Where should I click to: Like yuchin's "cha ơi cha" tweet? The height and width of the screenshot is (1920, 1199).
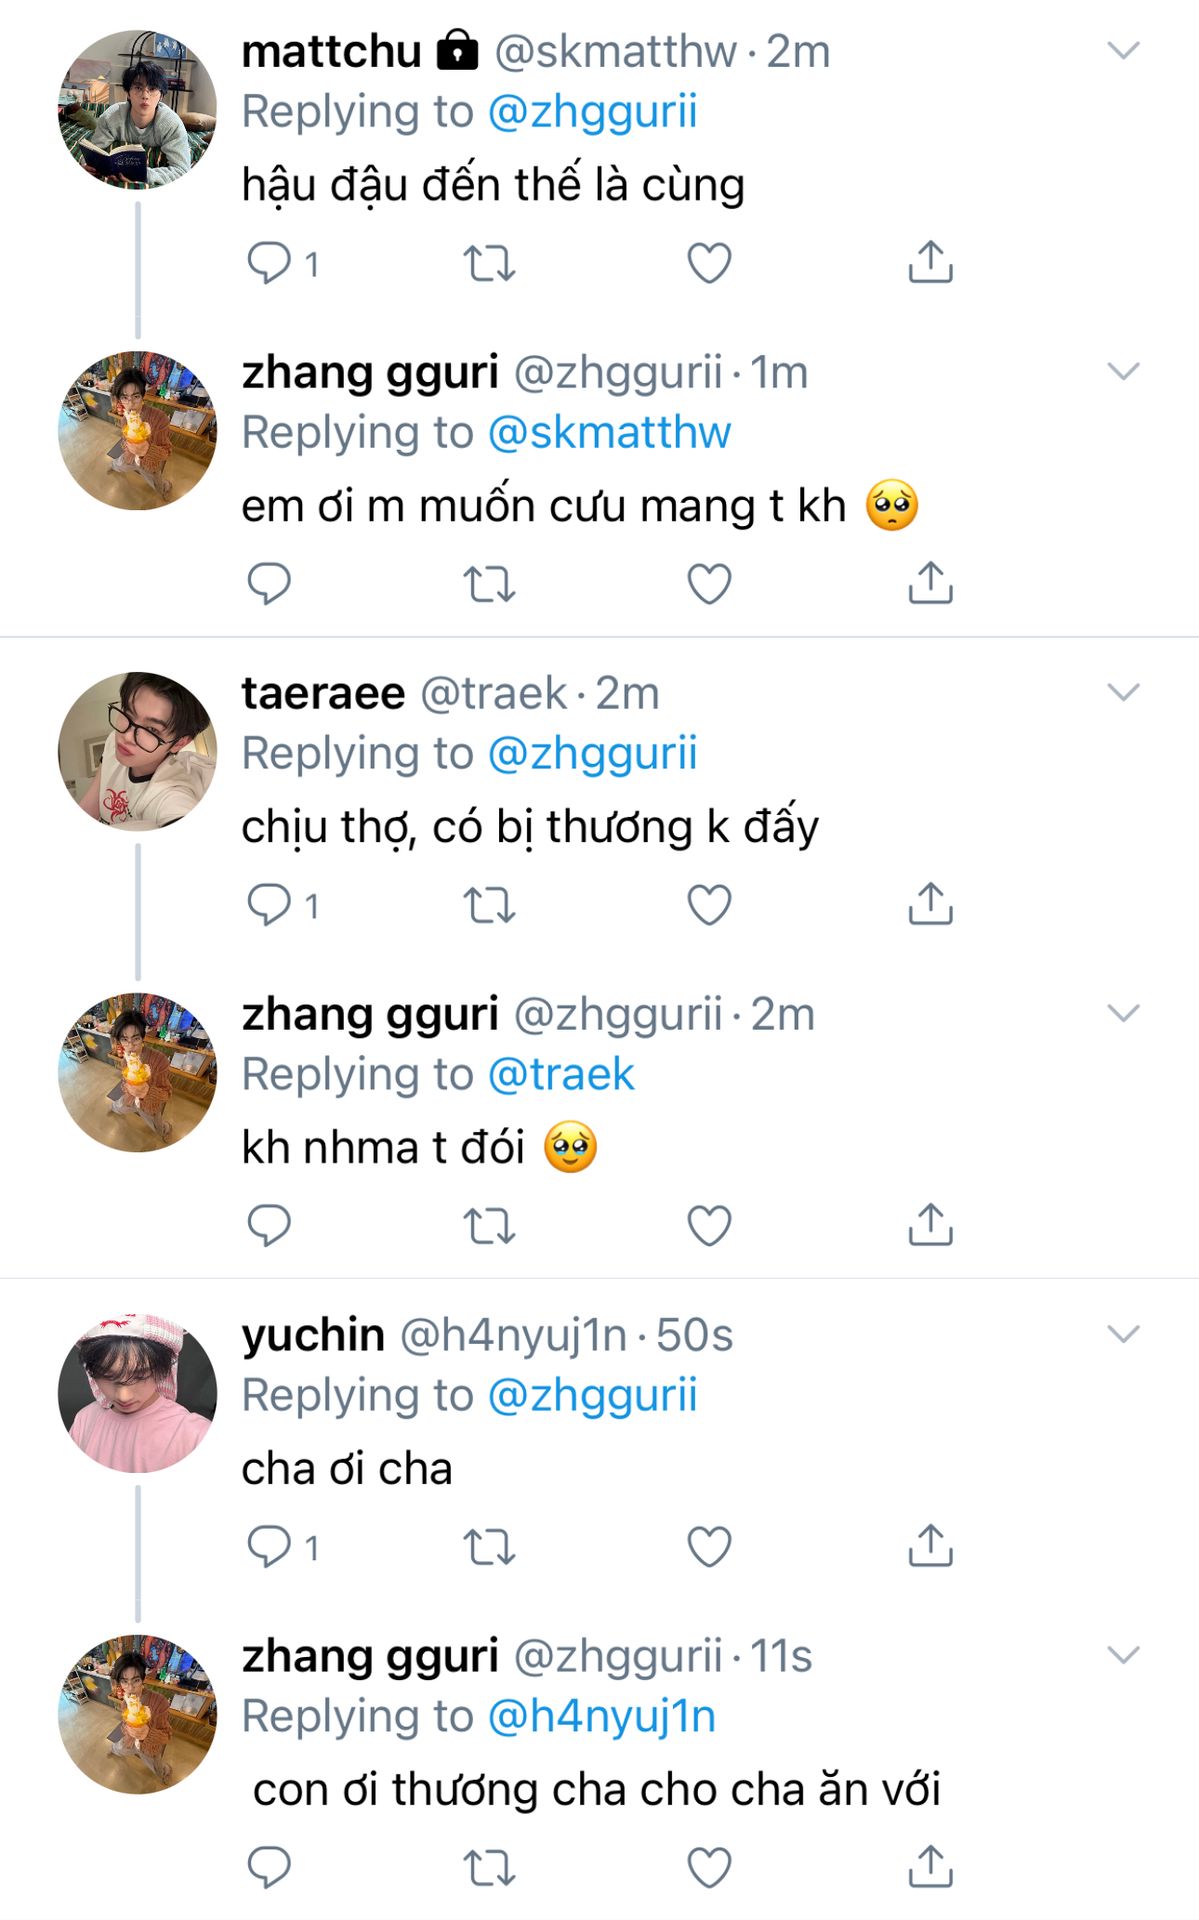(x=709, y=1546)
